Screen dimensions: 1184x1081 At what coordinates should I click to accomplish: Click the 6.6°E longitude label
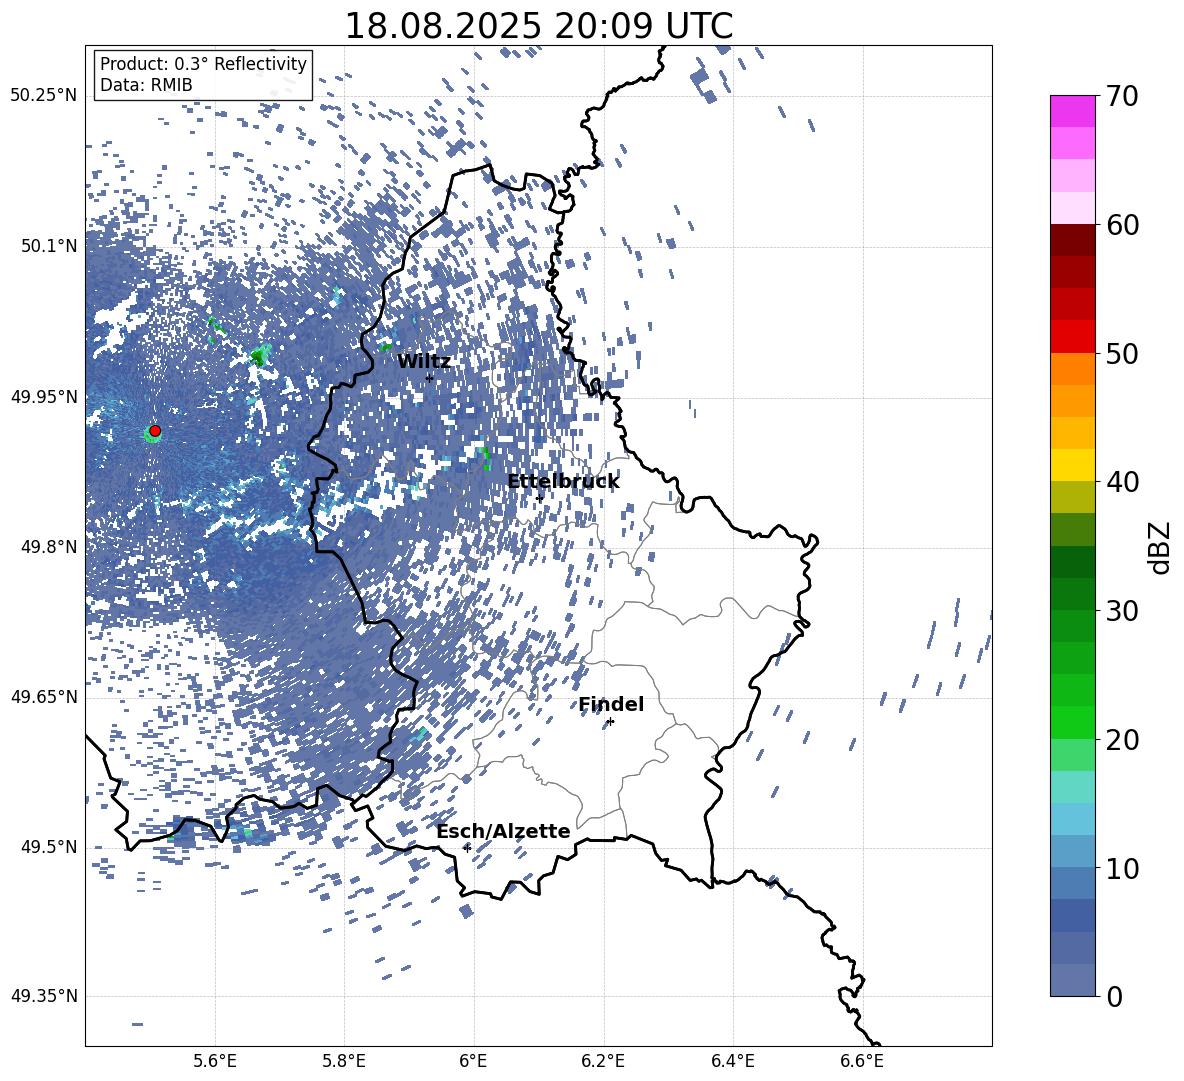[x=862, y=1061]
